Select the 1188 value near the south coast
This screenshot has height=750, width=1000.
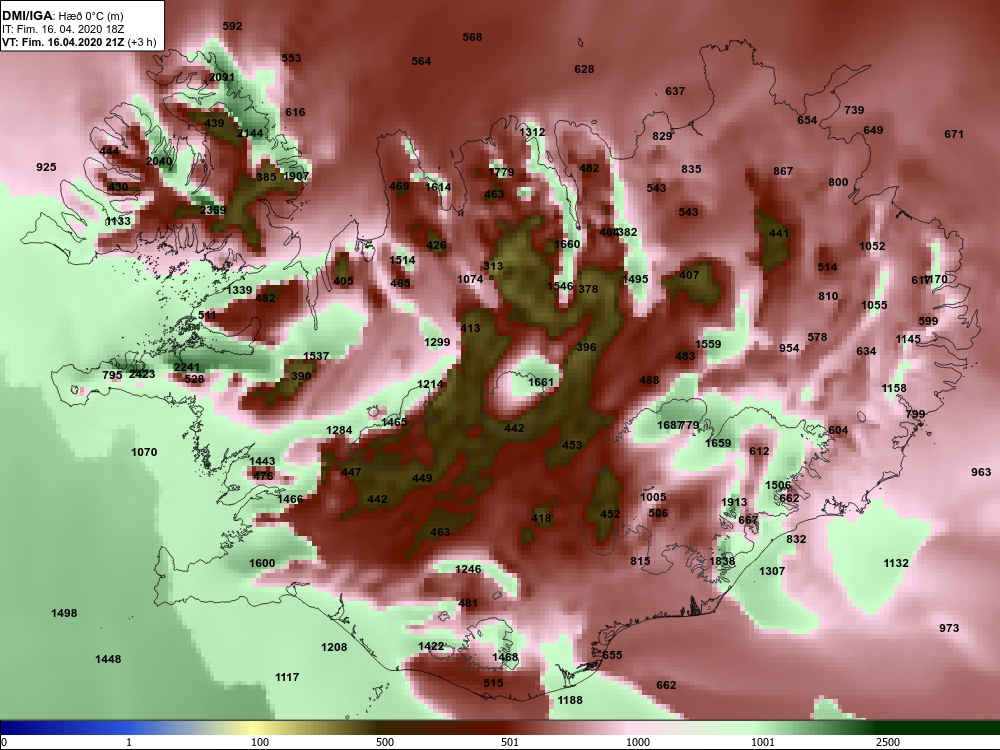pos(570,700)
